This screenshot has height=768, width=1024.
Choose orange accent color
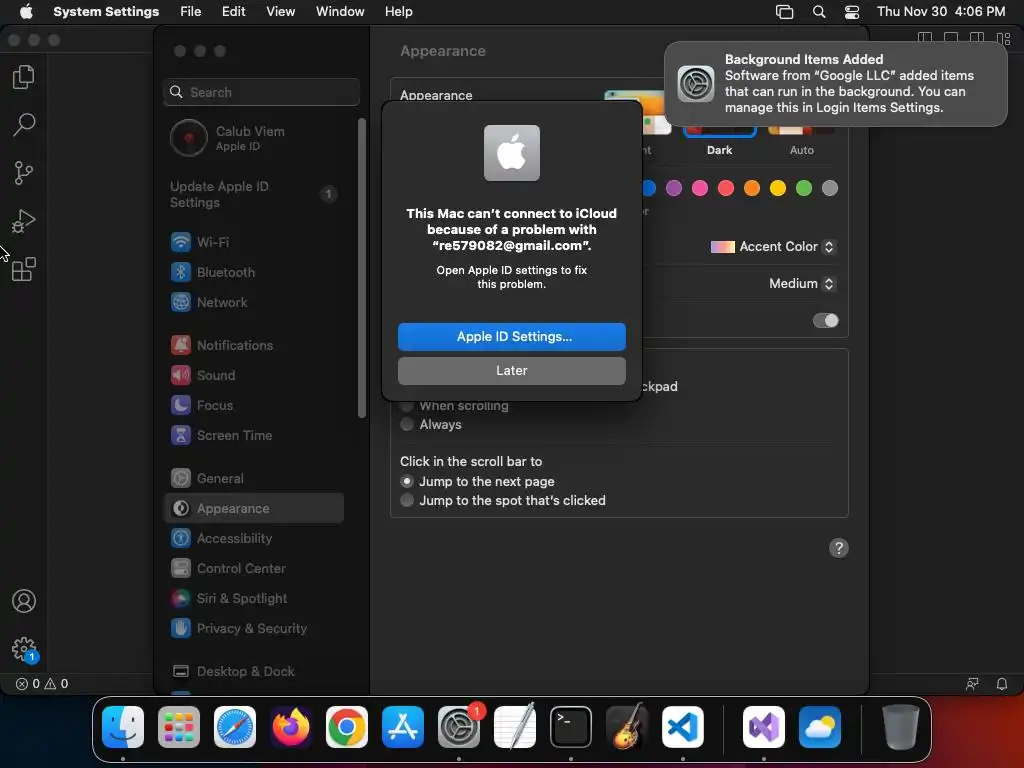[752, 189]
